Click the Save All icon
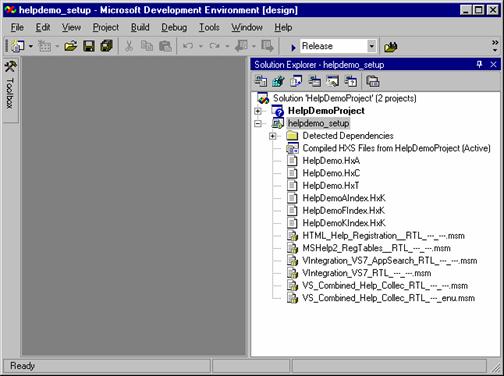The height and width of the screenshot is (376, 504). click(x=107, y=46)
